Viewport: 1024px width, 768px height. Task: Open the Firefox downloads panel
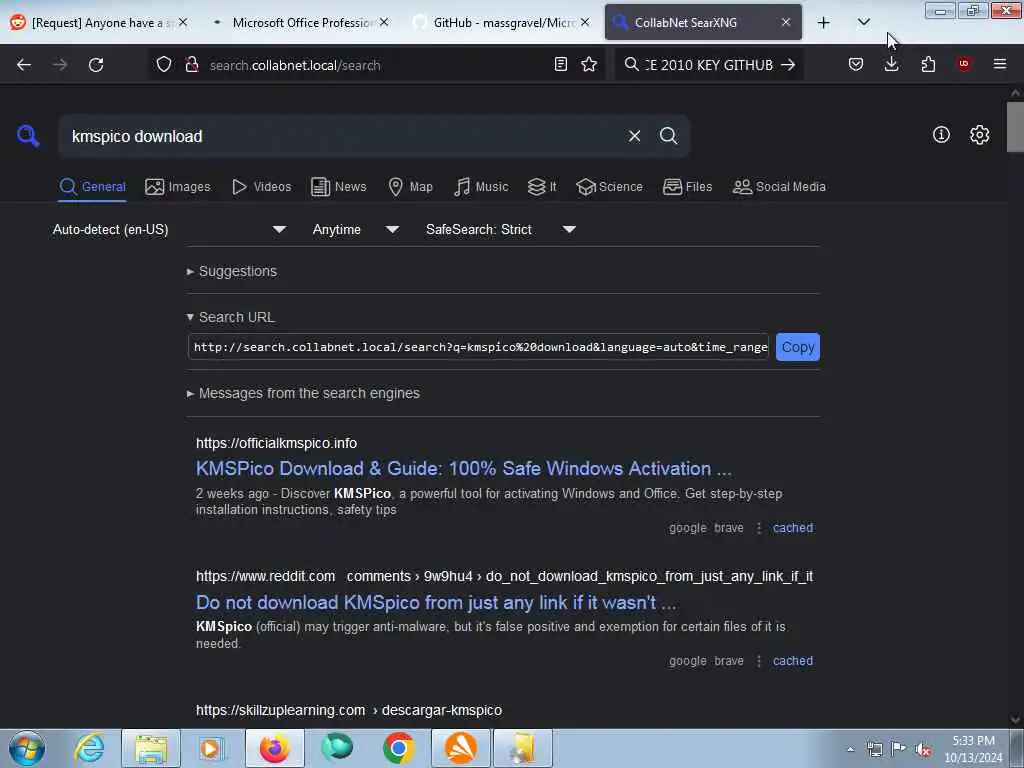point(891,64)
